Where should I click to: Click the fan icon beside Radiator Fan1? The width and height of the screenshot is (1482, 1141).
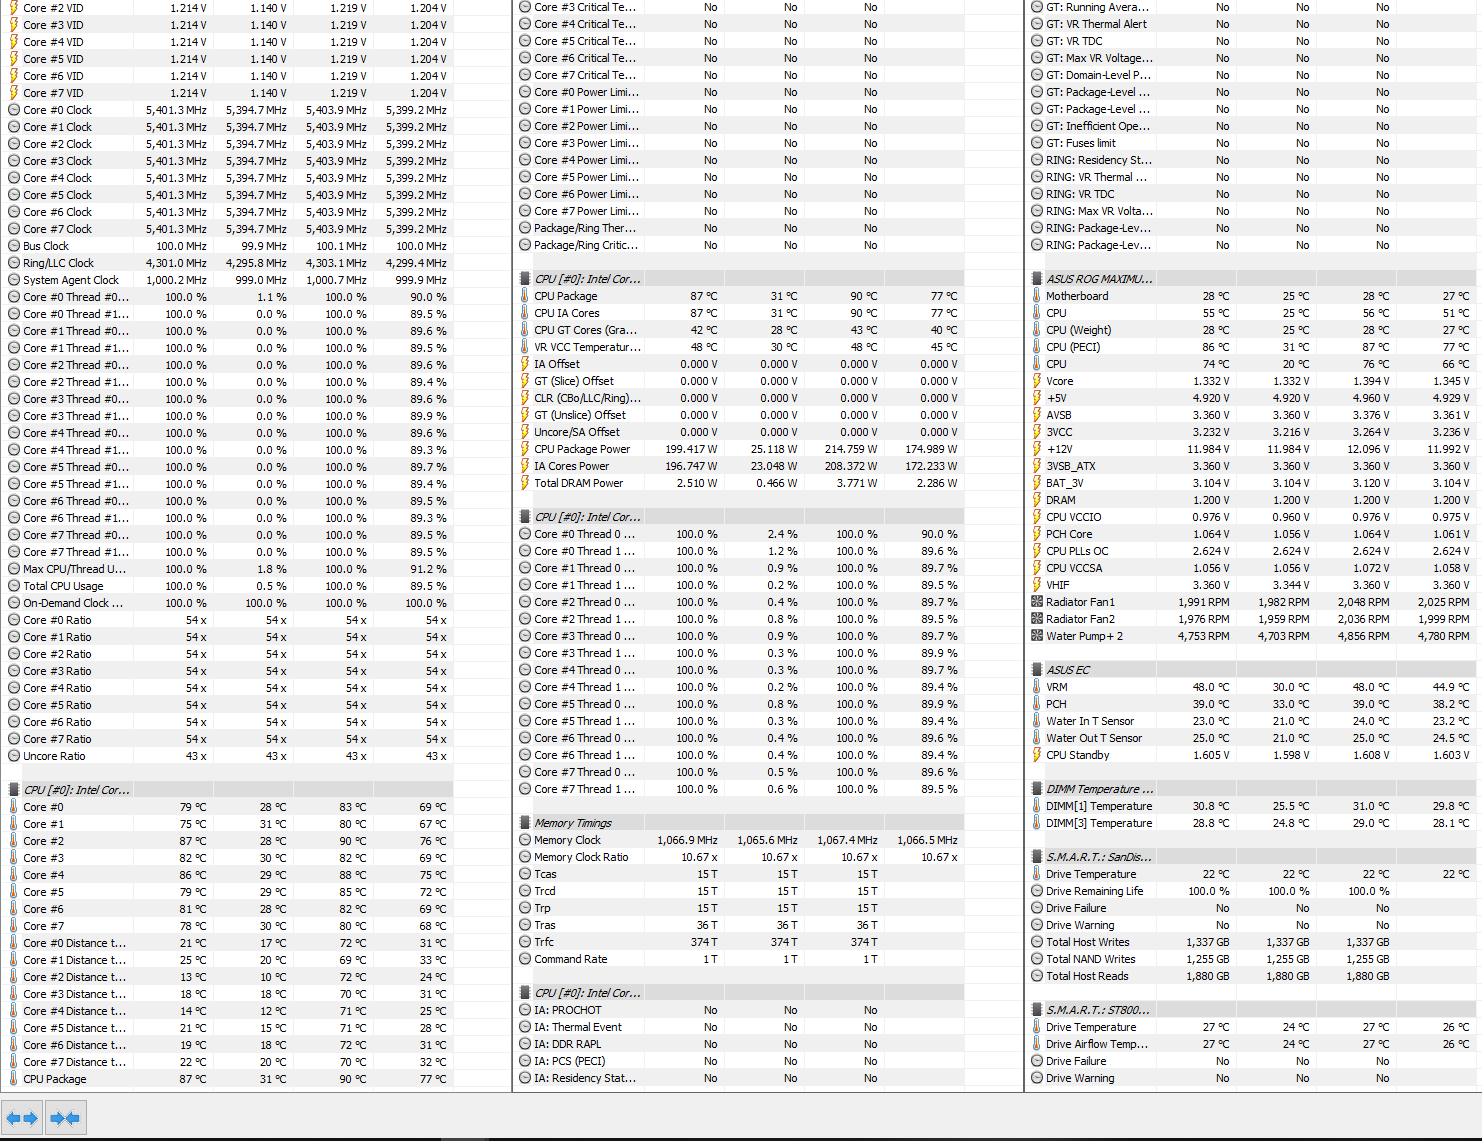click(x=1037, y=602)
